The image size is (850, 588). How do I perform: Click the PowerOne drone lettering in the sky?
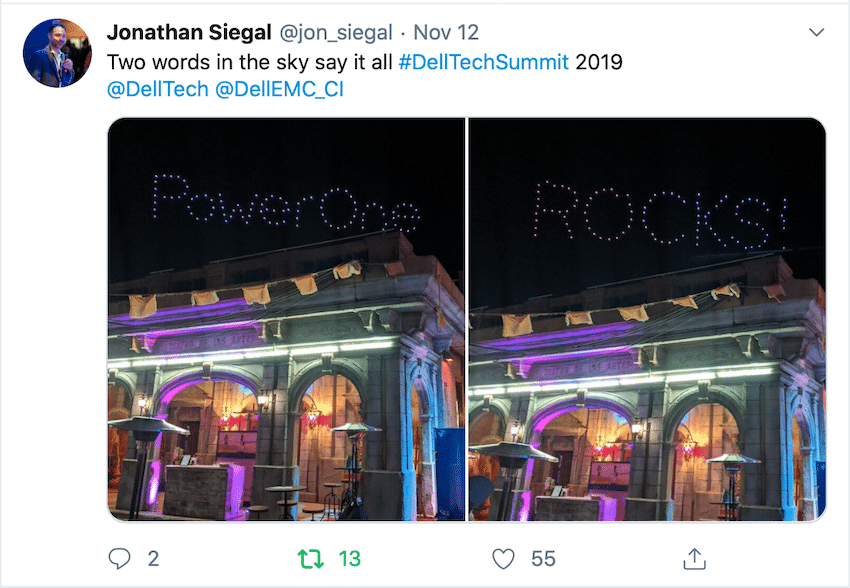(286, 202)
